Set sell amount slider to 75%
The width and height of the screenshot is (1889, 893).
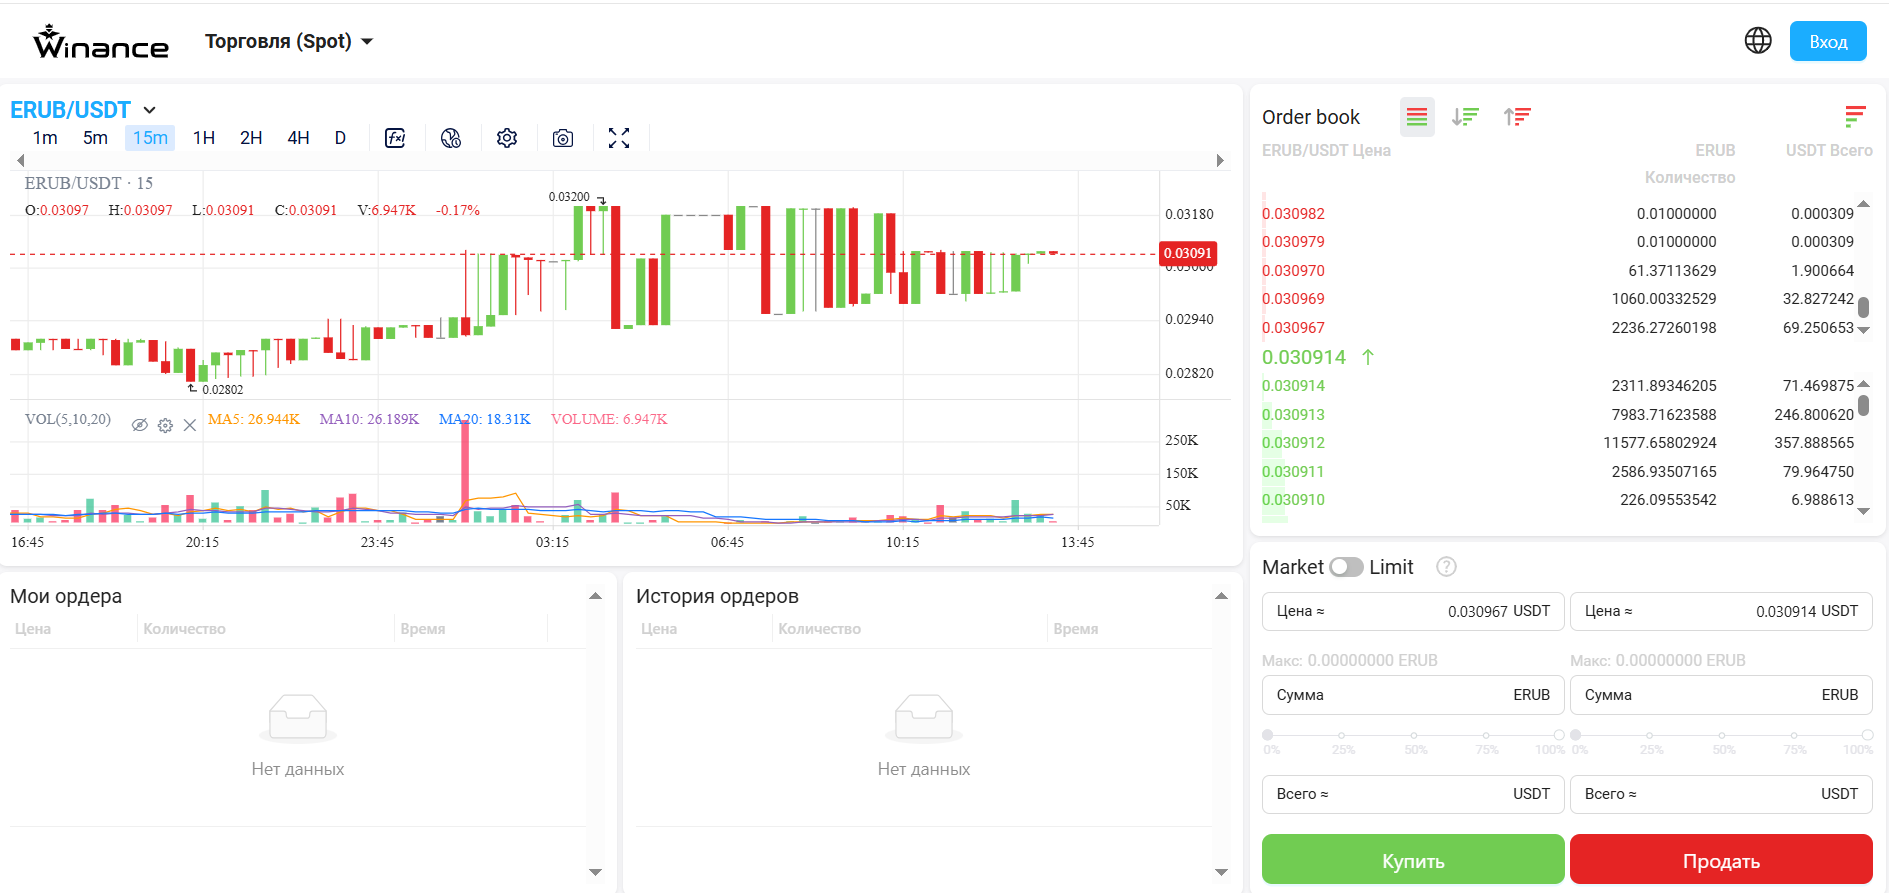pyautogui.click(x=1795, y=736)
